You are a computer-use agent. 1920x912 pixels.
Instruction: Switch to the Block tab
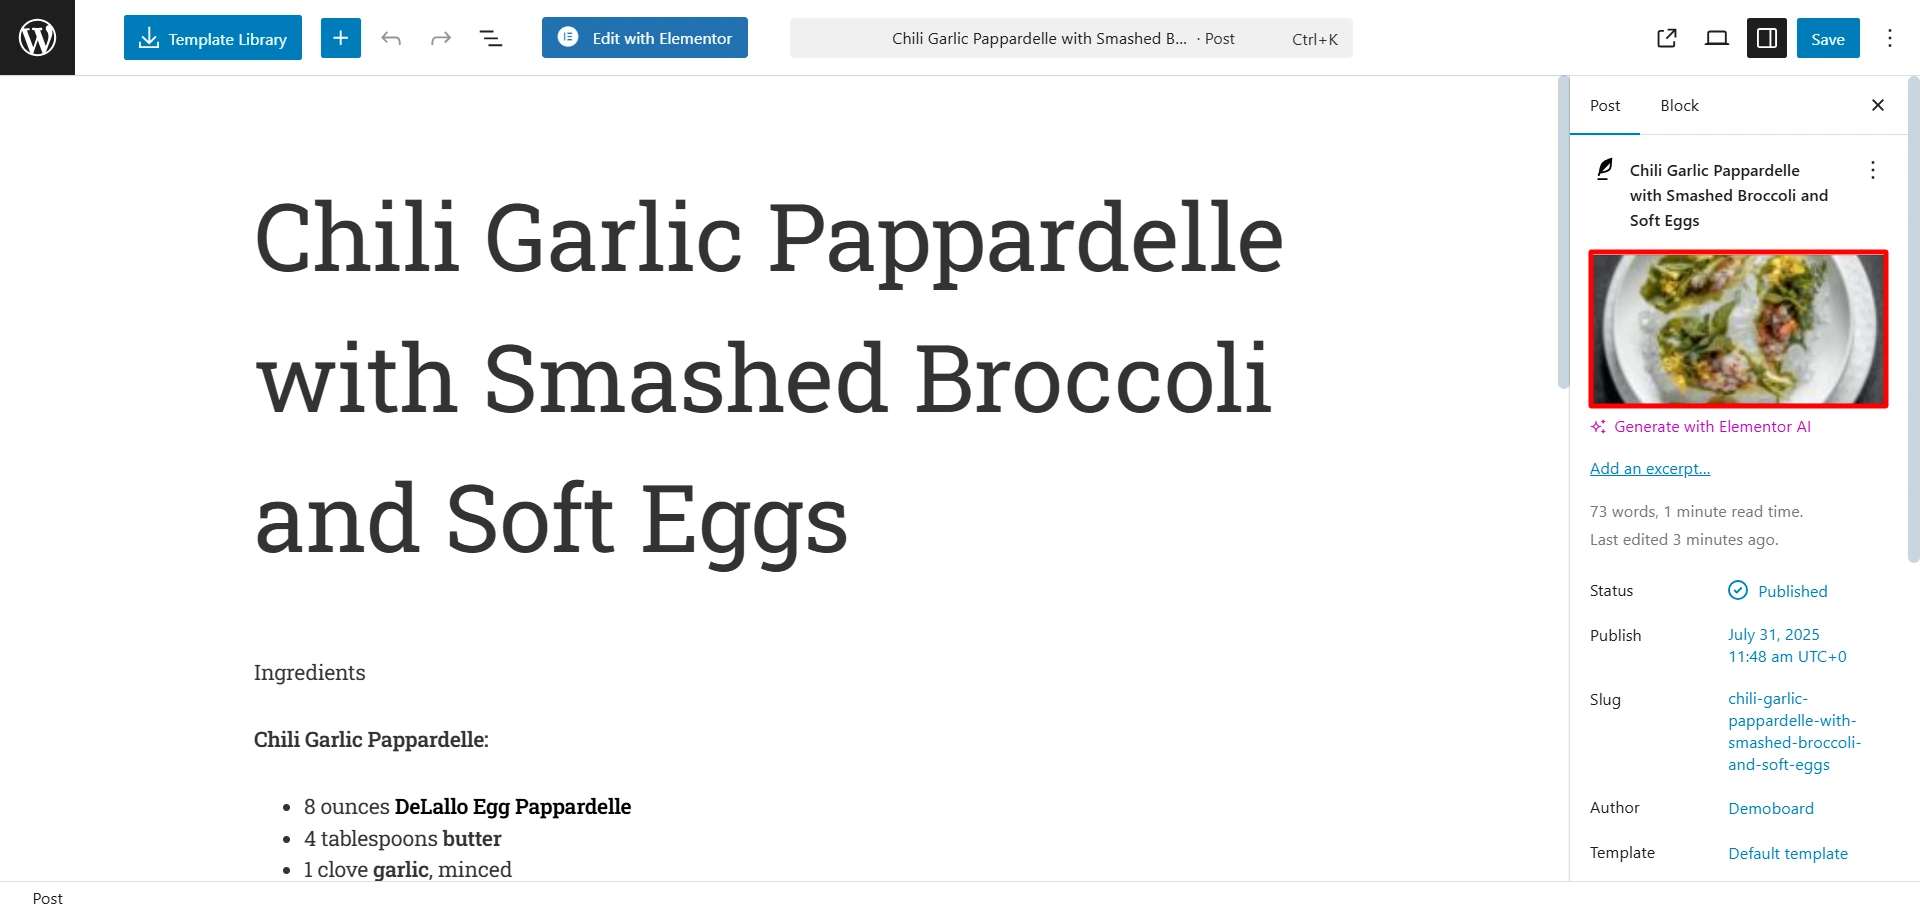pyautogui.click(x=1679, y=105)
